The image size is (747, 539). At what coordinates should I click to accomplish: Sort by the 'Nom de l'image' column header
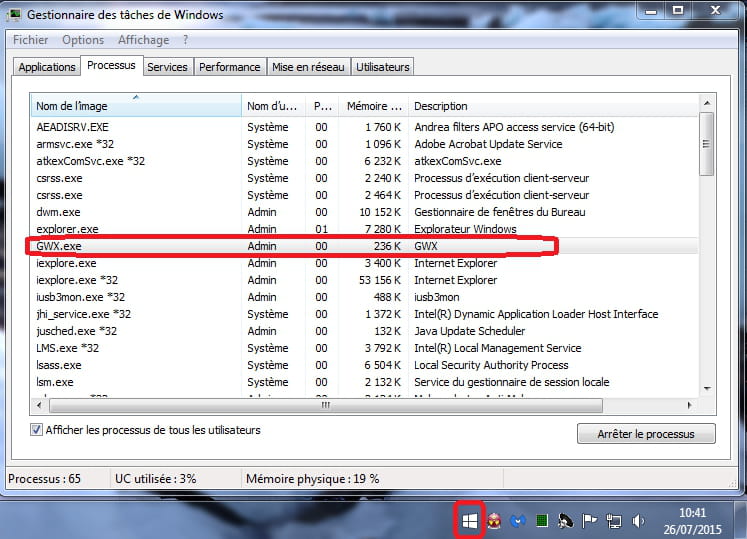[x=136, y=106]
